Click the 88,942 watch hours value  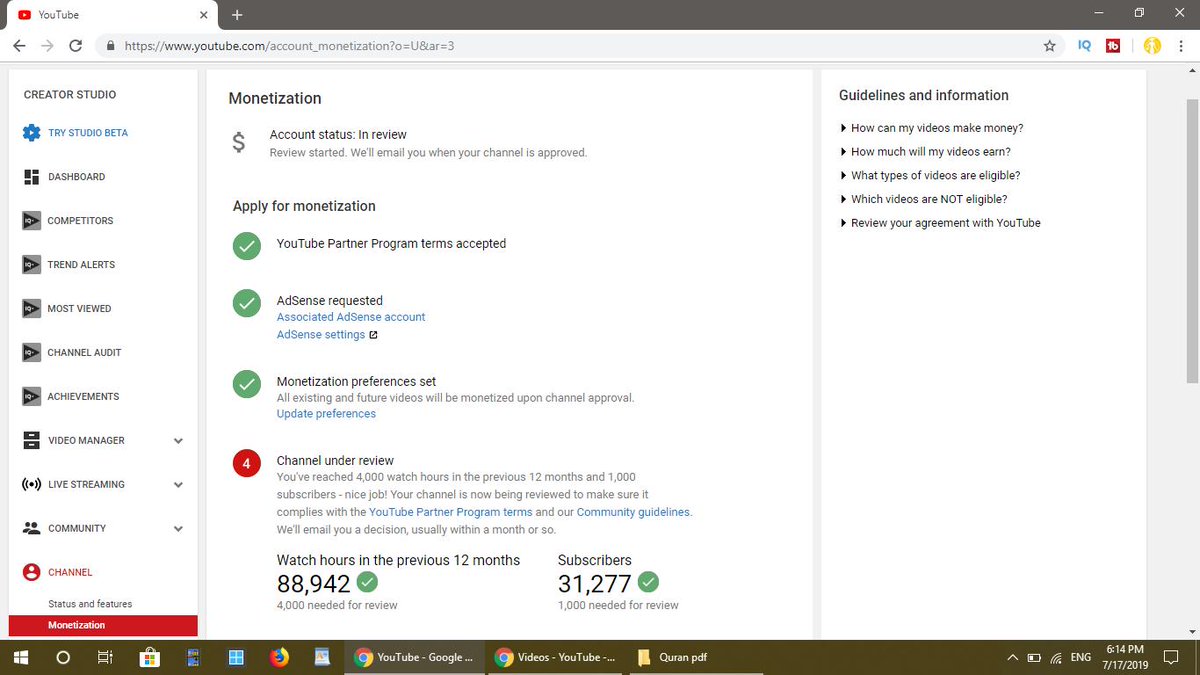(314, 584)
